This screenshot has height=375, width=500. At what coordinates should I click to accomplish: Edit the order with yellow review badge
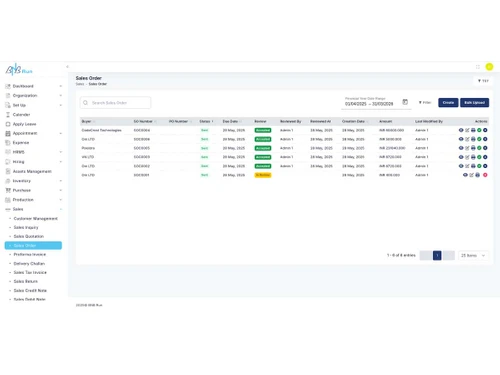[471, 175]
